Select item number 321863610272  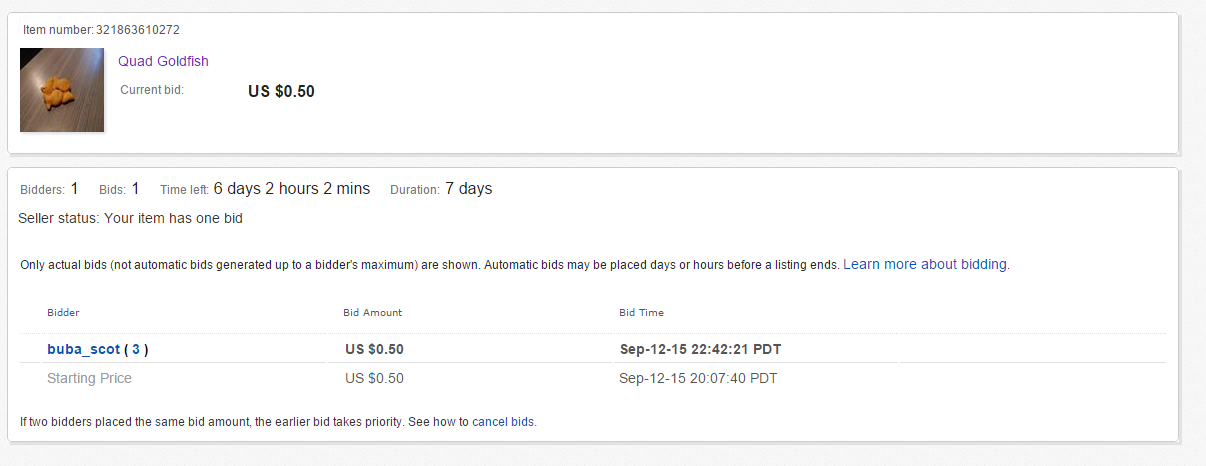[x=138, y=30]
